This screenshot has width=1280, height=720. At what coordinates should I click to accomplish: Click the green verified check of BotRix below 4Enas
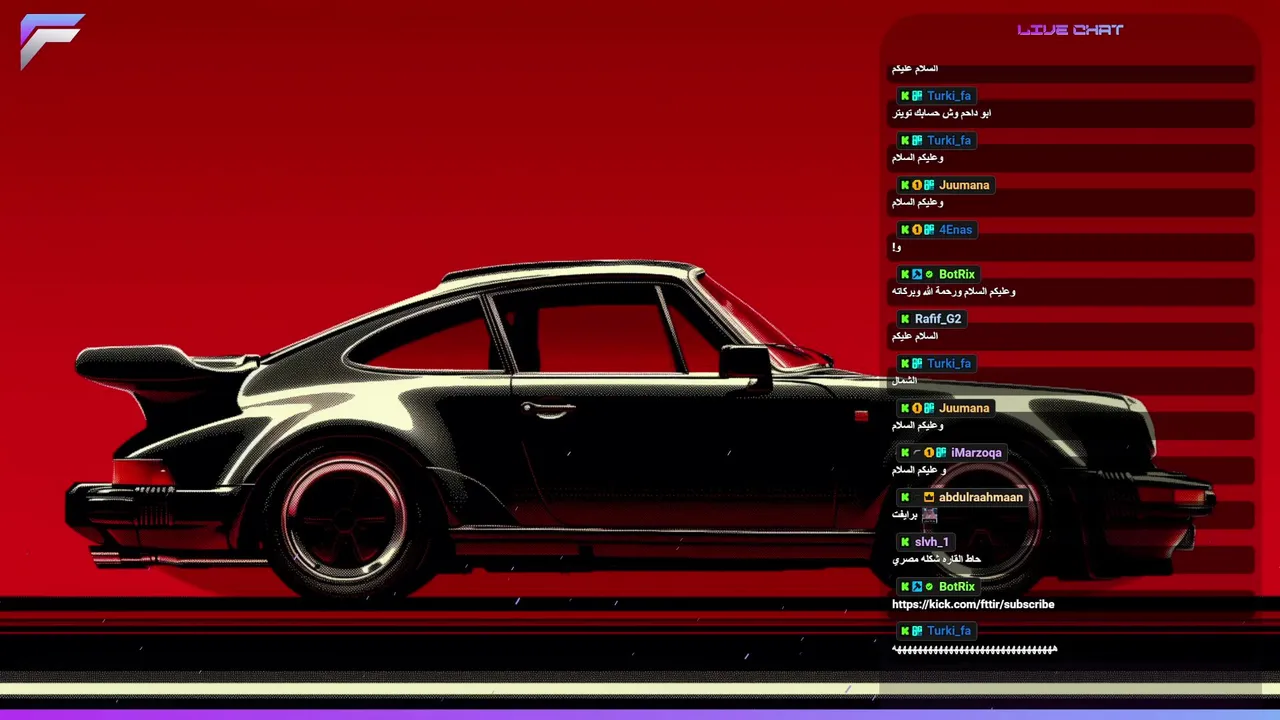coord(929,274)
